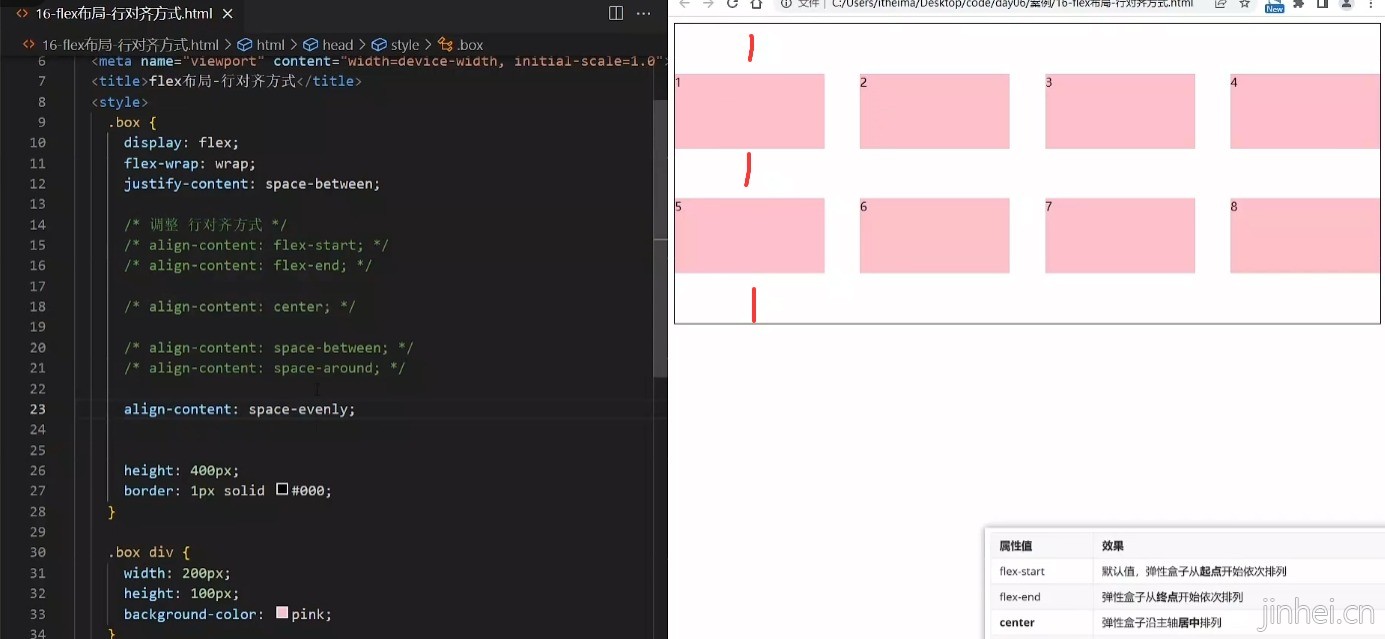
Task: Click commented "align-content: space-around;" line
Action: point(265,368)
